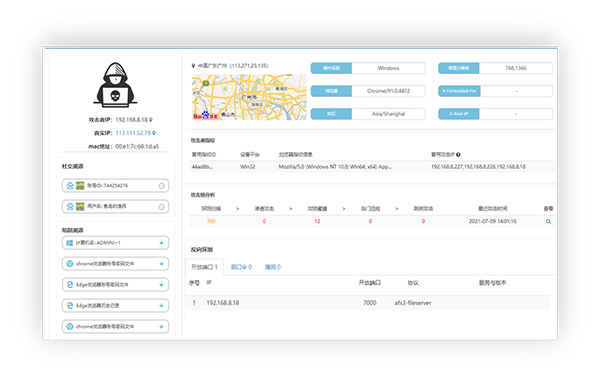Toggle the circle on account ID 744254276
This screenshot has height=379, width=600.
click(161, 186)
